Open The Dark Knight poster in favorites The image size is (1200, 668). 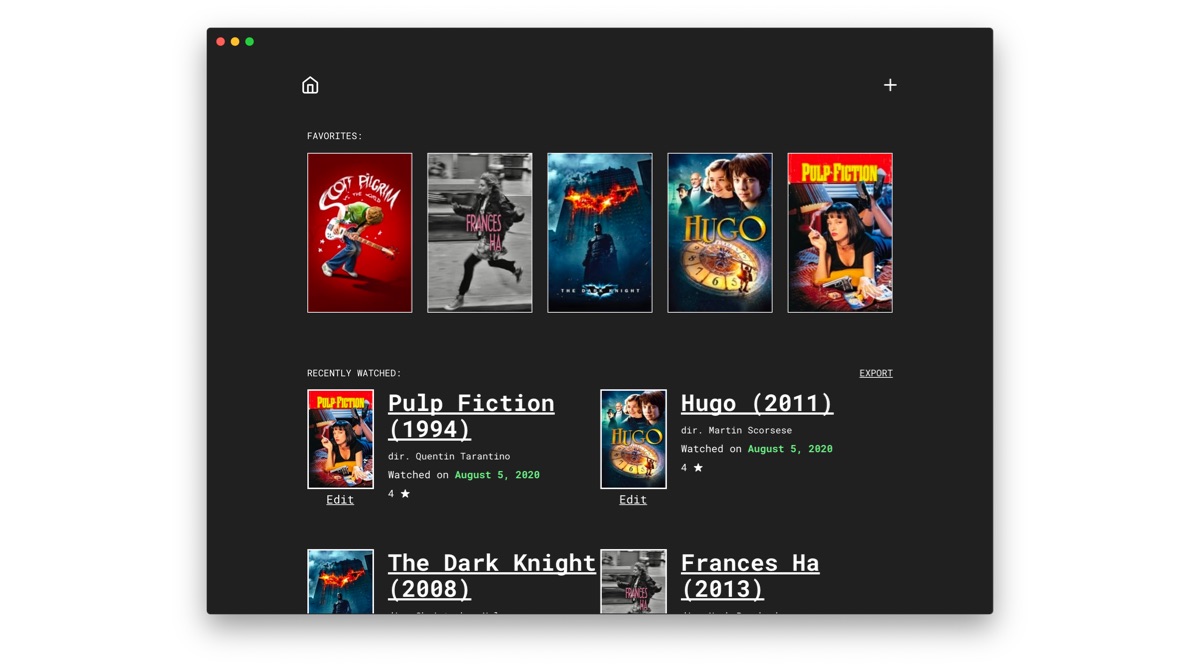click(600, 233)
